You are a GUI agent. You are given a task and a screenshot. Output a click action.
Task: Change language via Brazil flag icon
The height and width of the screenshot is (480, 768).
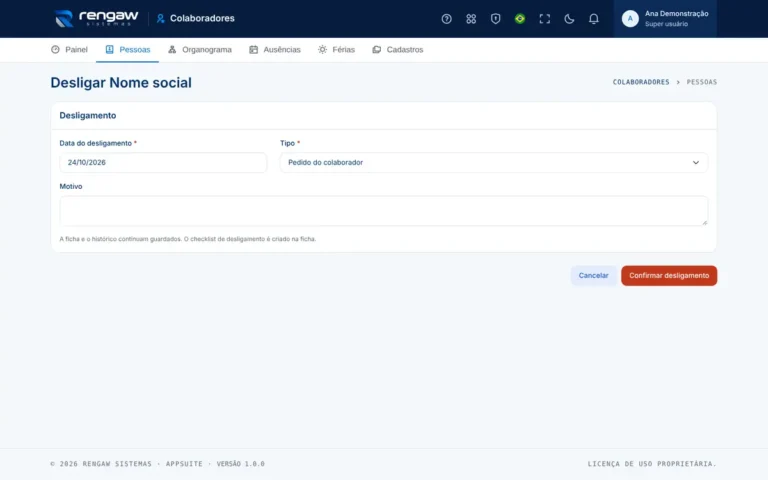click(x=520, y=19)
